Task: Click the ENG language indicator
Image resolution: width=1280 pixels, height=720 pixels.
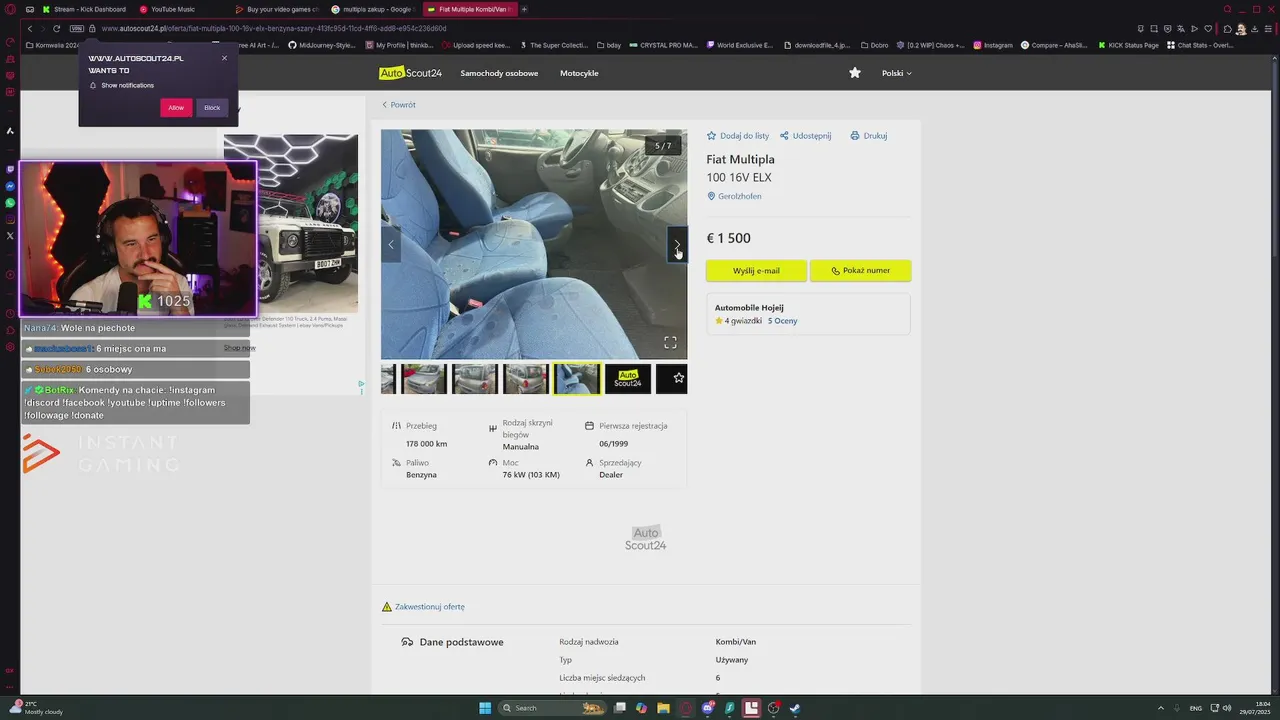Action: coord(1195,708)
